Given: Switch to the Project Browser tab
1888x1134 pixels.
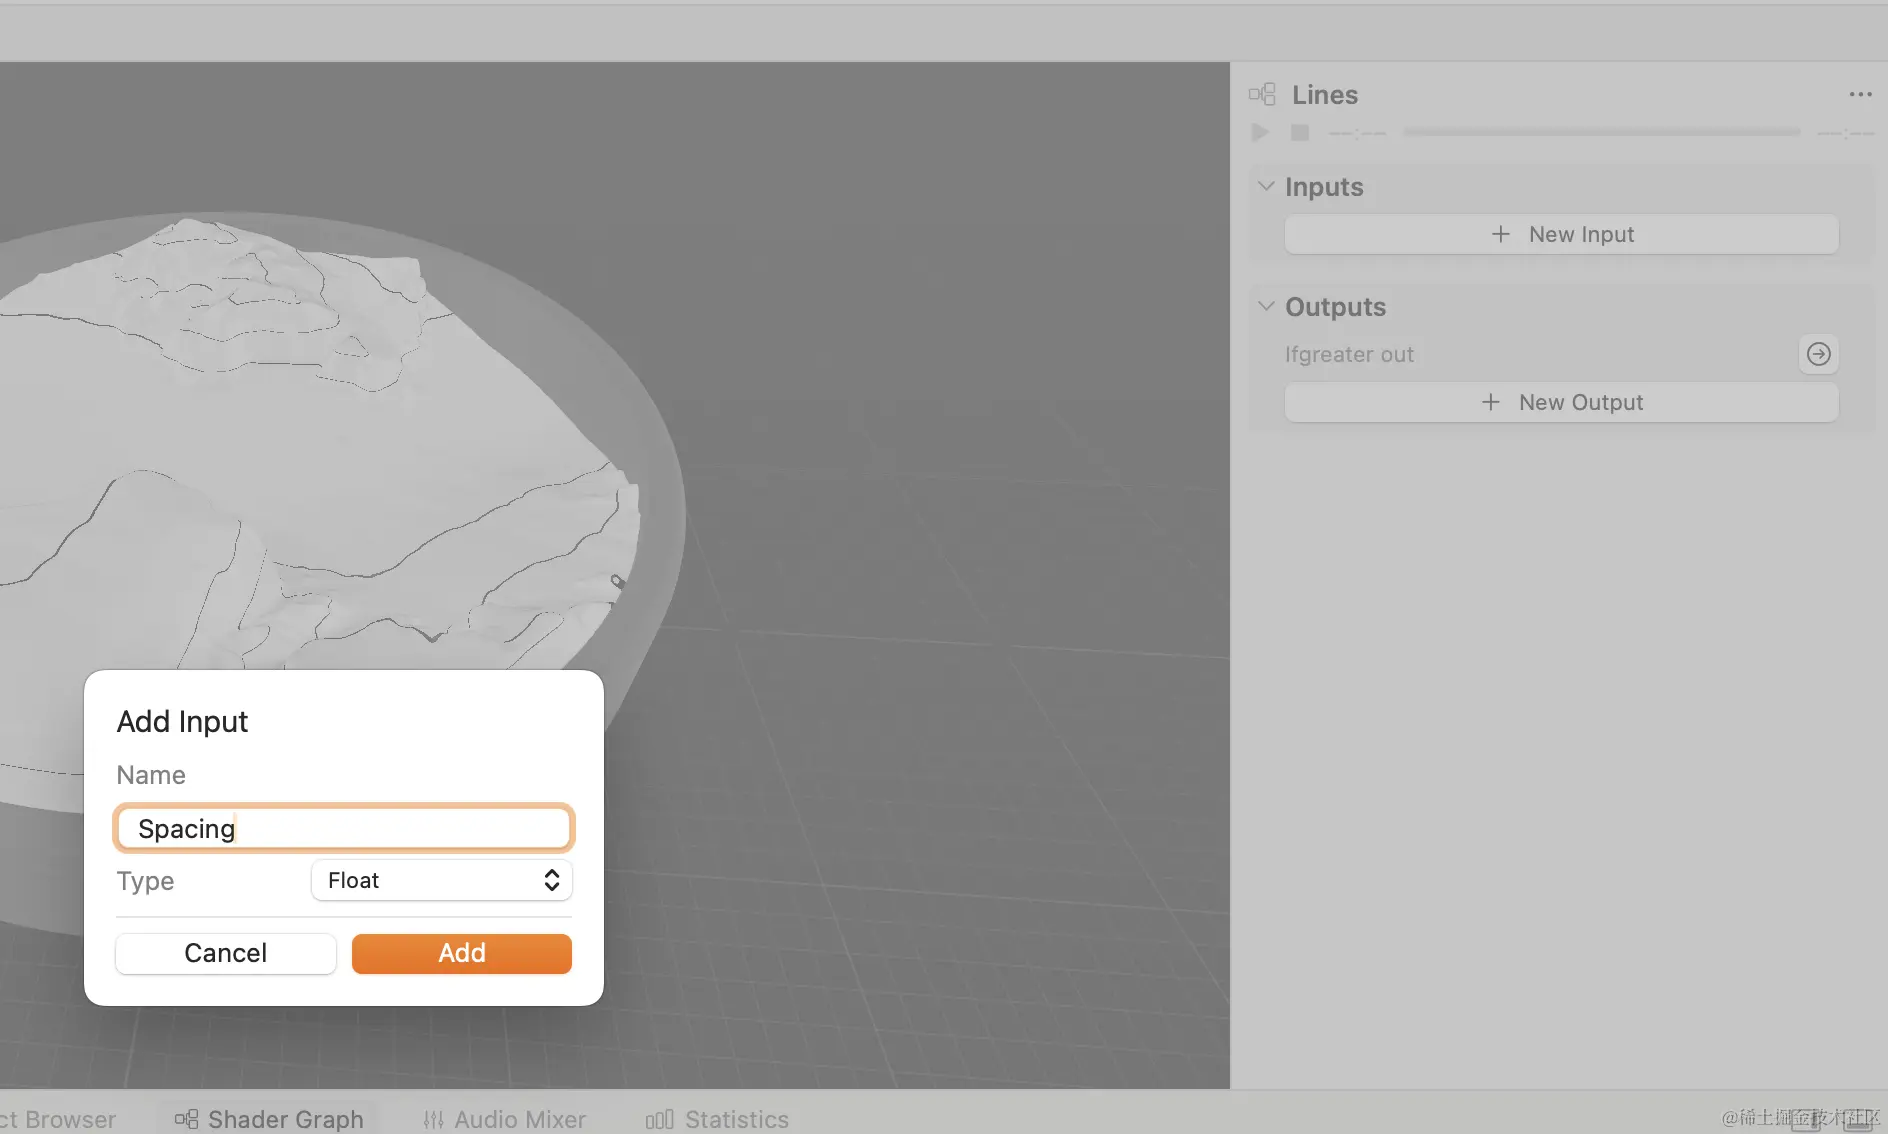Looking at the screenshot, I should [58, 1119].
